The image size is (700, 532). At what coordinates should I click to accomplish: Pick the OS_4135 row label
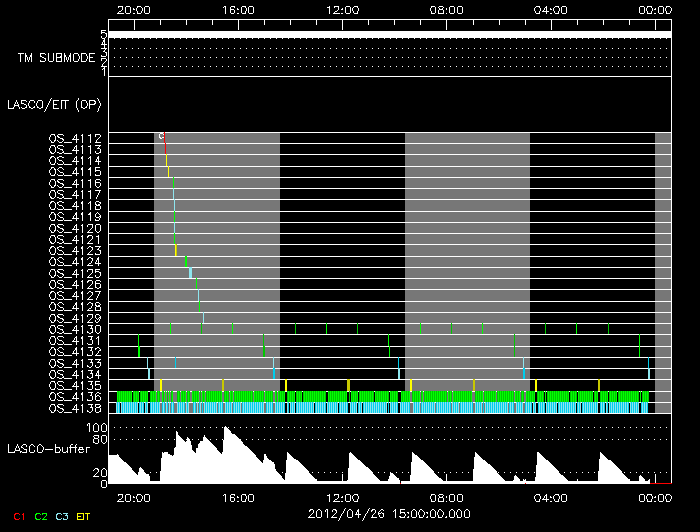tap(75, 385)
